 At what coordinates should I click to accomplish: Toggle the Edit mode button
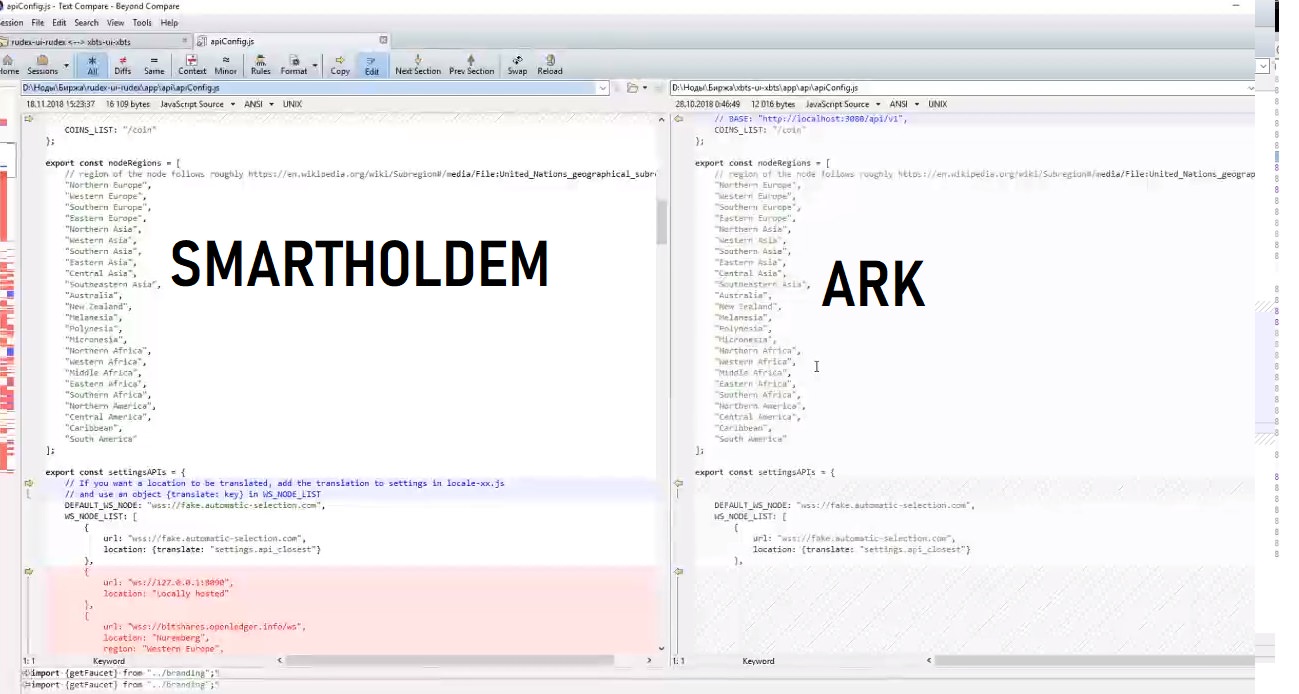(372, 65)
